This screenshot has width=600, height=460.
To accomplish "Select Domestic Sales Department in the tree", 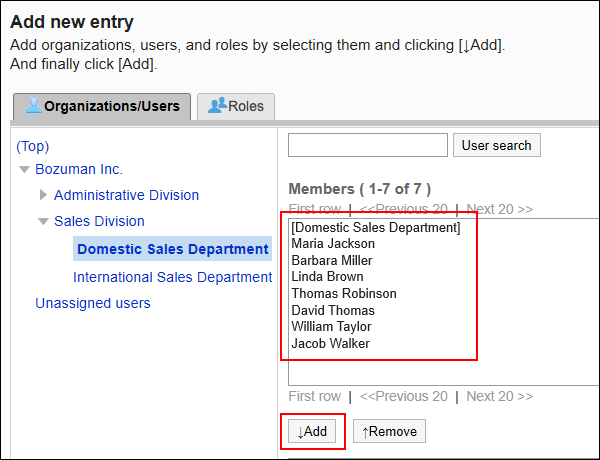I will [173, 249].
